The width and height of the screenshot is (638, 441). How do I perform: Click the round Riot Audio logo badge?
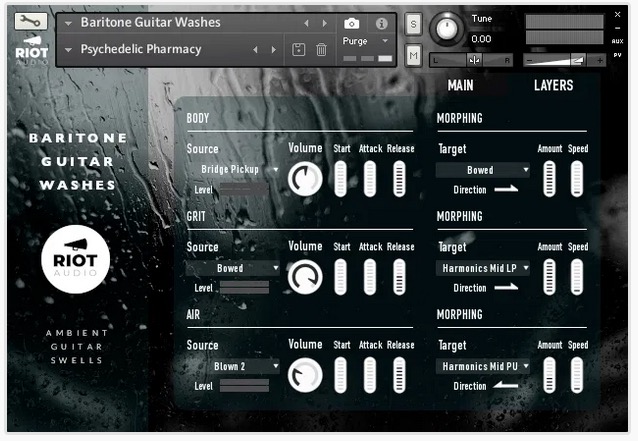75,259
